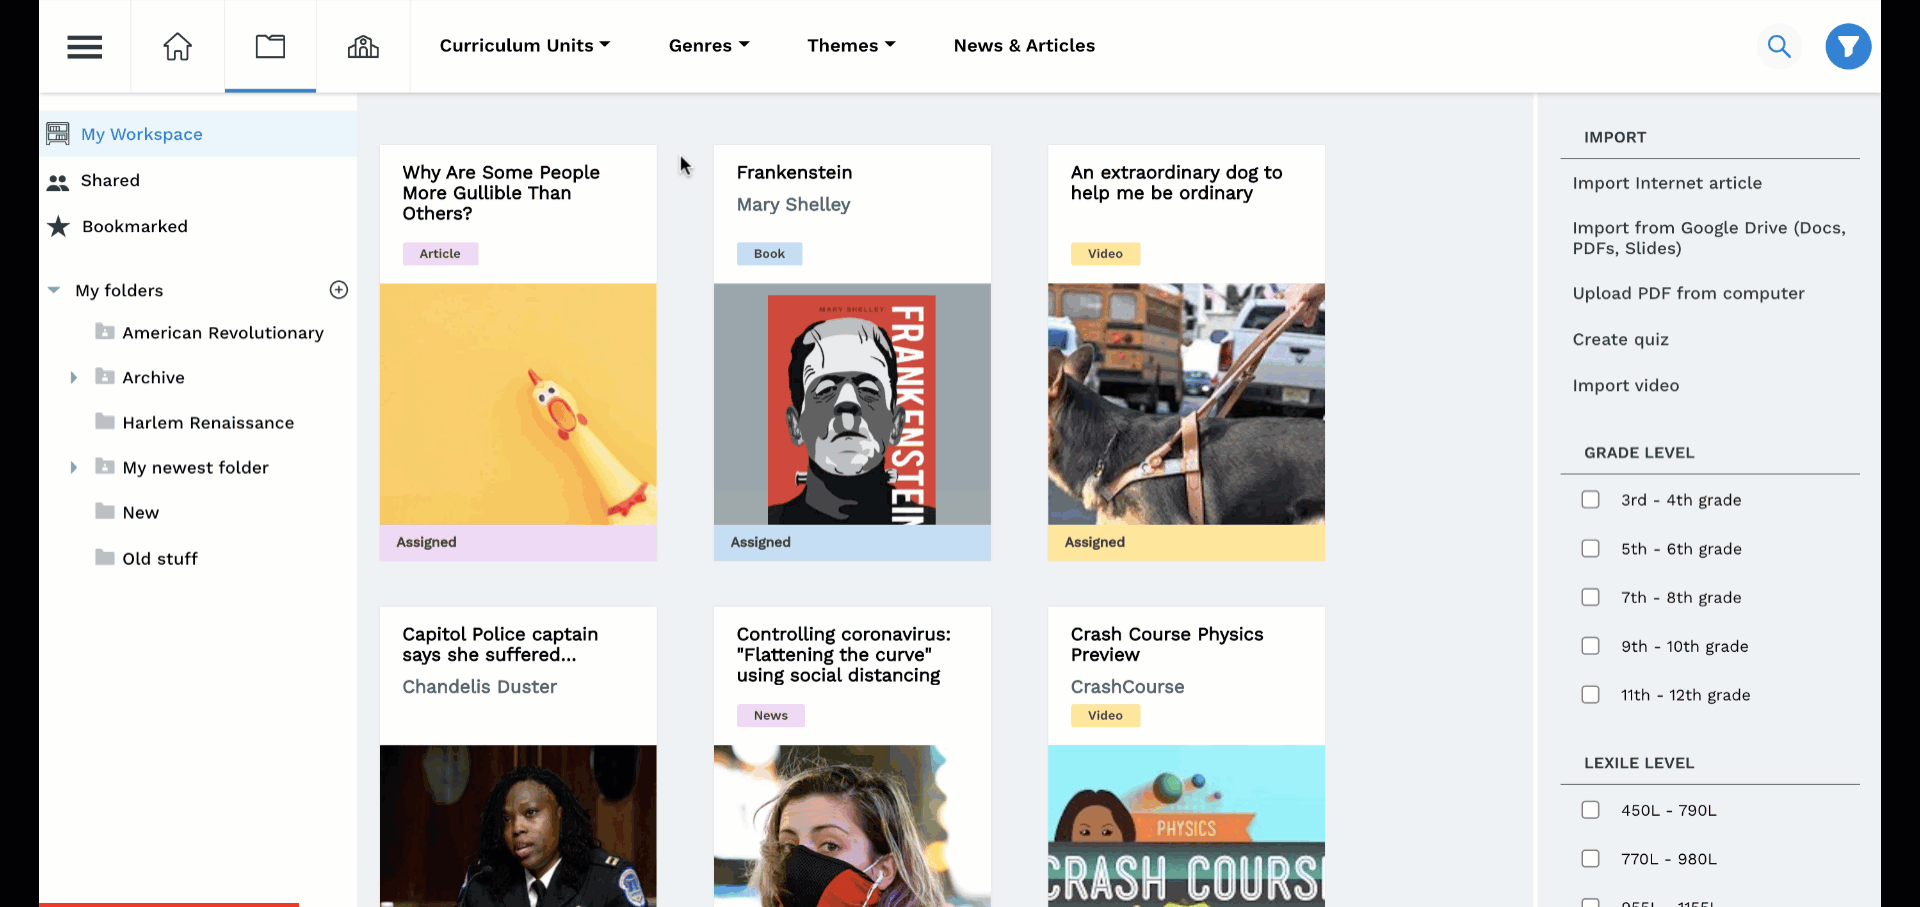Open the coronavirus masked woman thumbnail
Screen dimensions: 1920x907
click(x=852, y=826)
